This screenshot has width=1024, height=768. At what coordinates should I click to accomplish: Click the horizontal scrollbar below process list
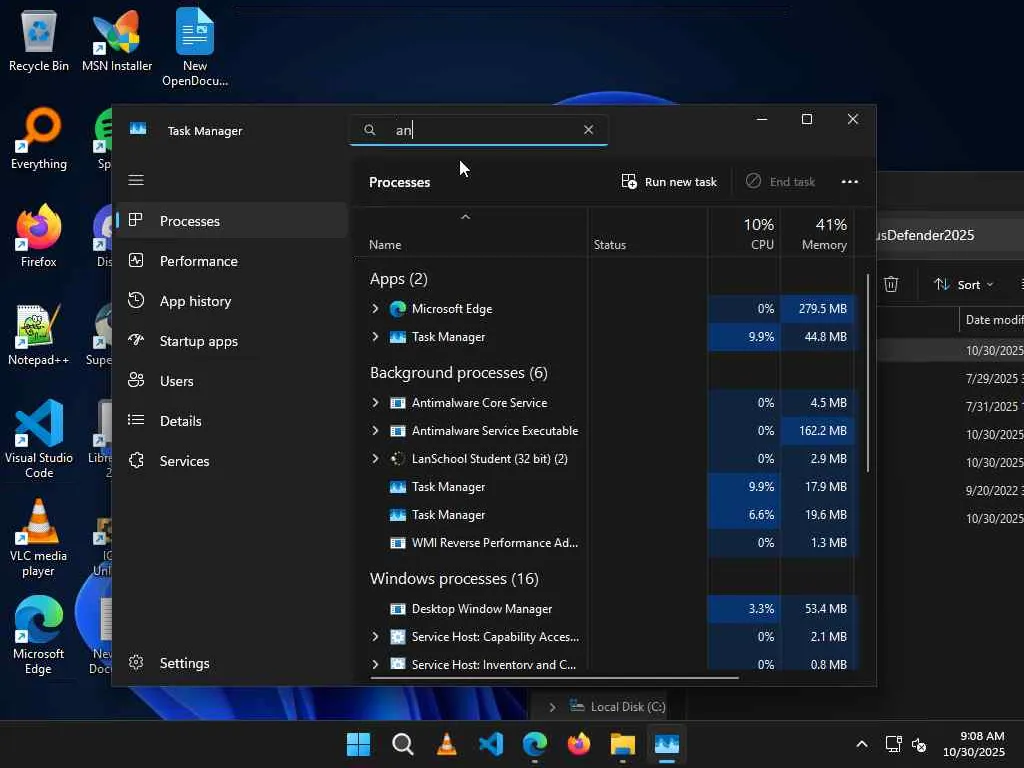coord(554,678)
